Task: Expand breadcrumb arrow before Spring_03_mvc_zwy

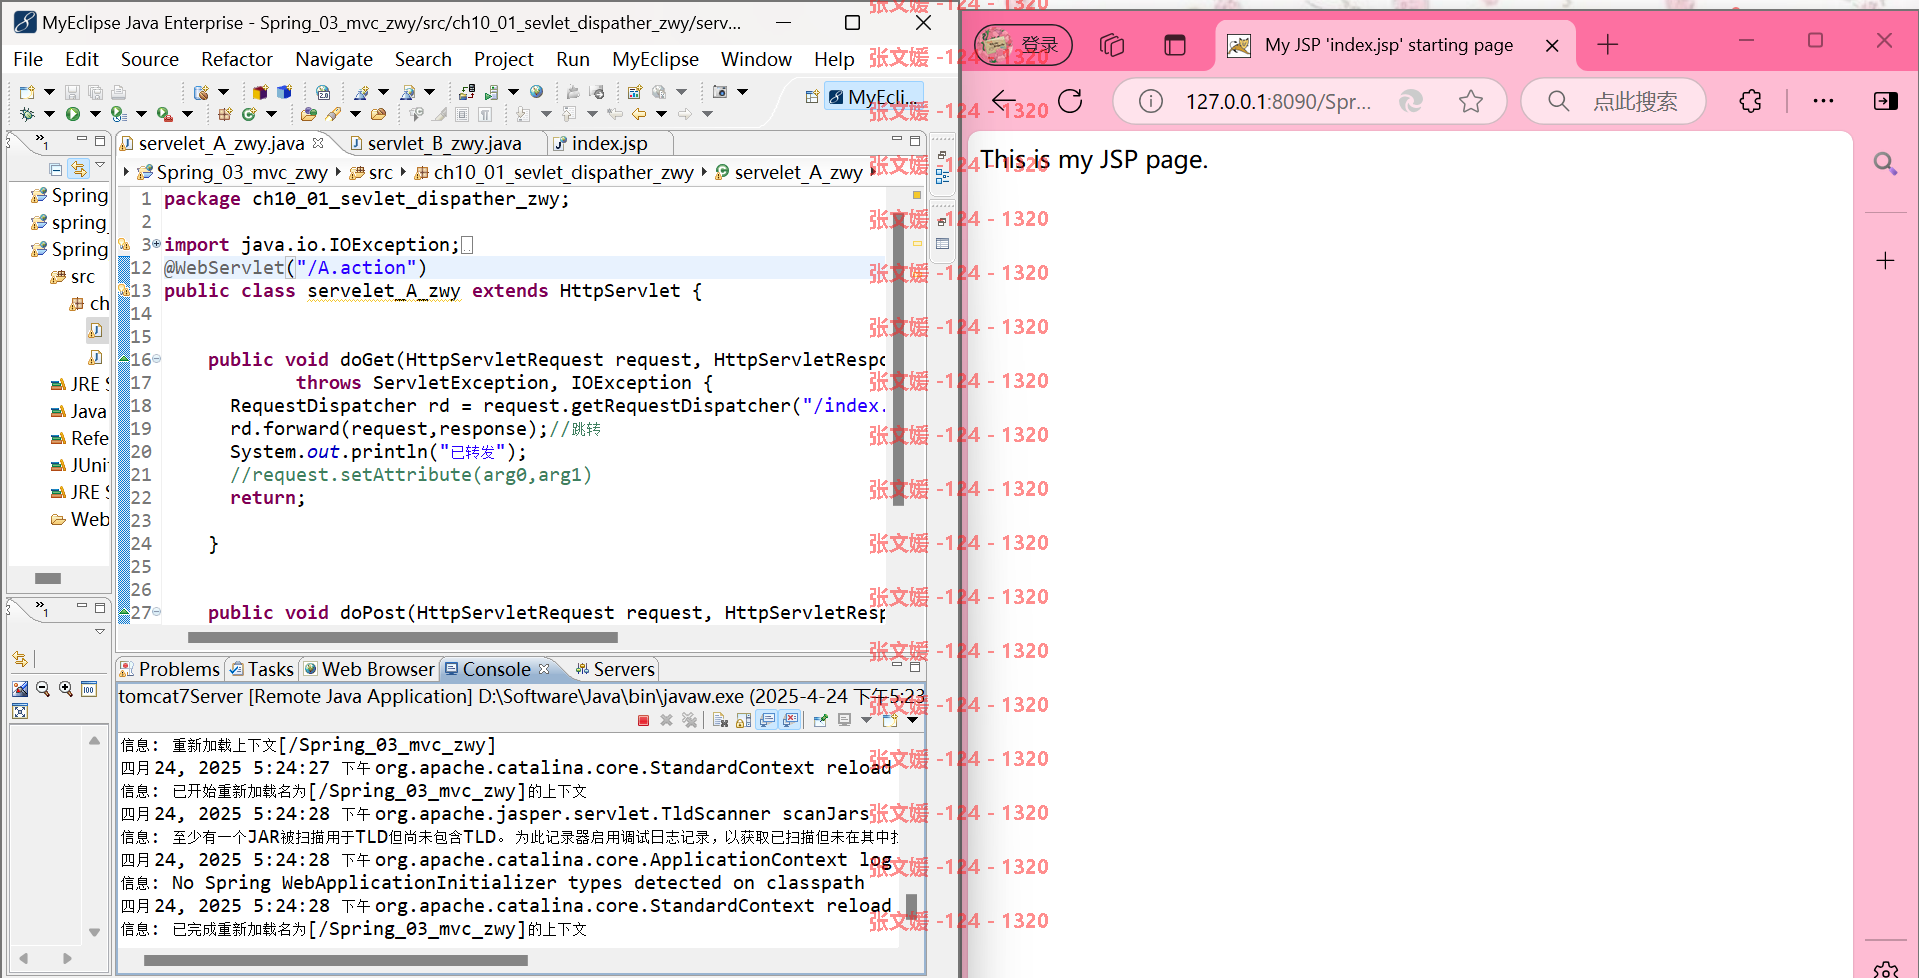Action: point(126,172)
